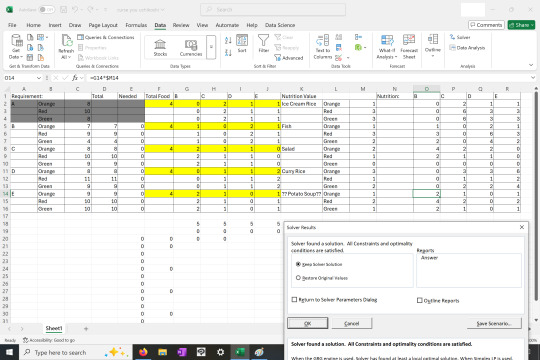Image resolution: width=540 pixels, height=360 pixels.
Task: Open the Excel app on taskbar
Action: click(240, 352)
